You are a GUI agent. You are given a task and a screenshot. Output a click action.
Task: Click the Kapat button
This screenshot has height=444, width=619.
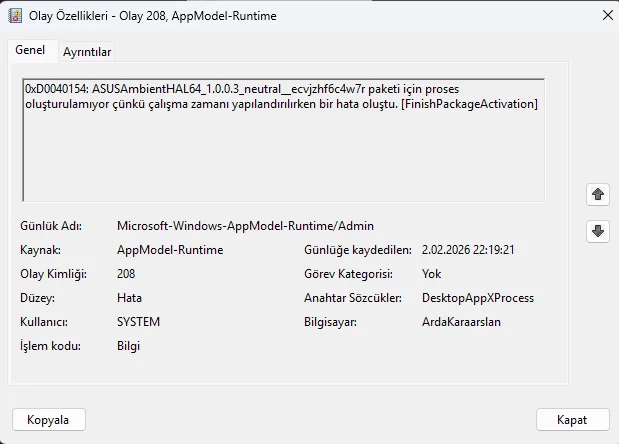(x=573, y=419)
